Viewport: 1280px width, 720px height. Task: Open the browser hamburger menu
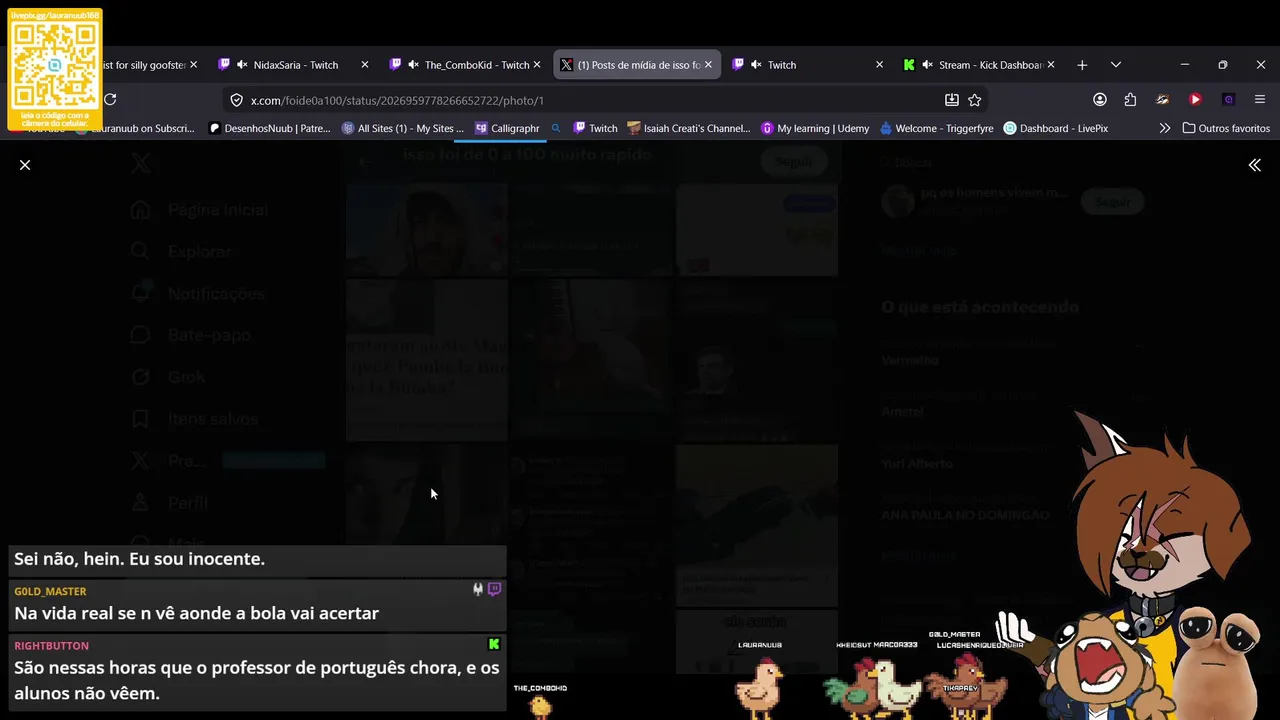[1260, 100]
